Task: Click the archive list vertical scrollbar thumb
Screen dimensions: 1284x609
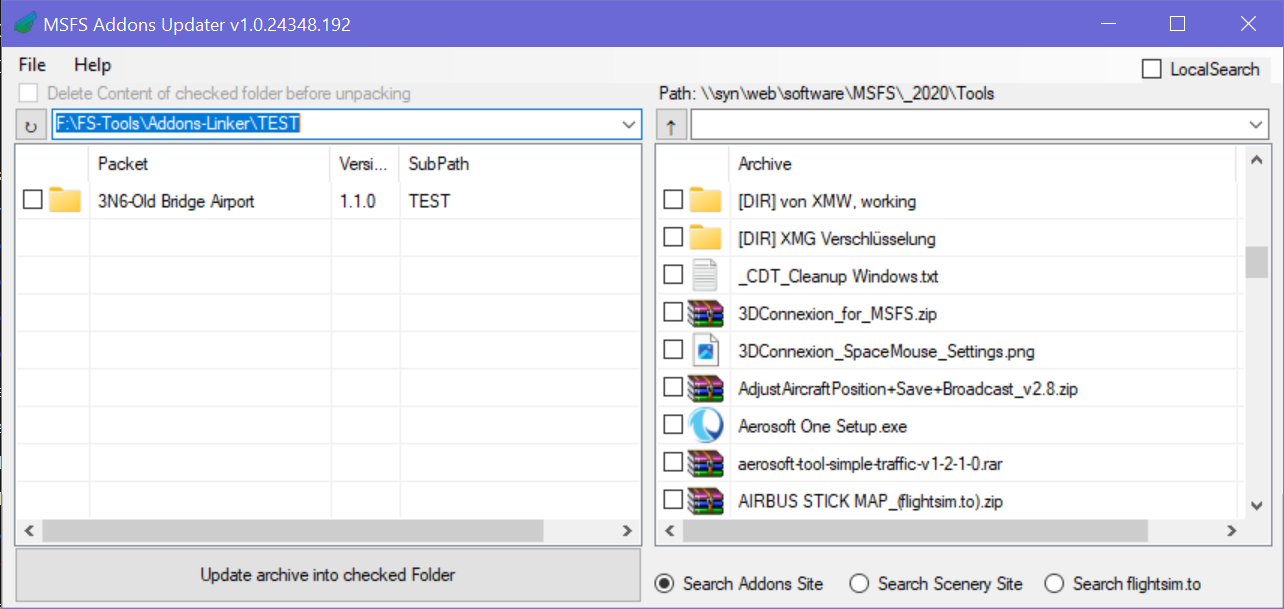Action: pos(1256,262)
